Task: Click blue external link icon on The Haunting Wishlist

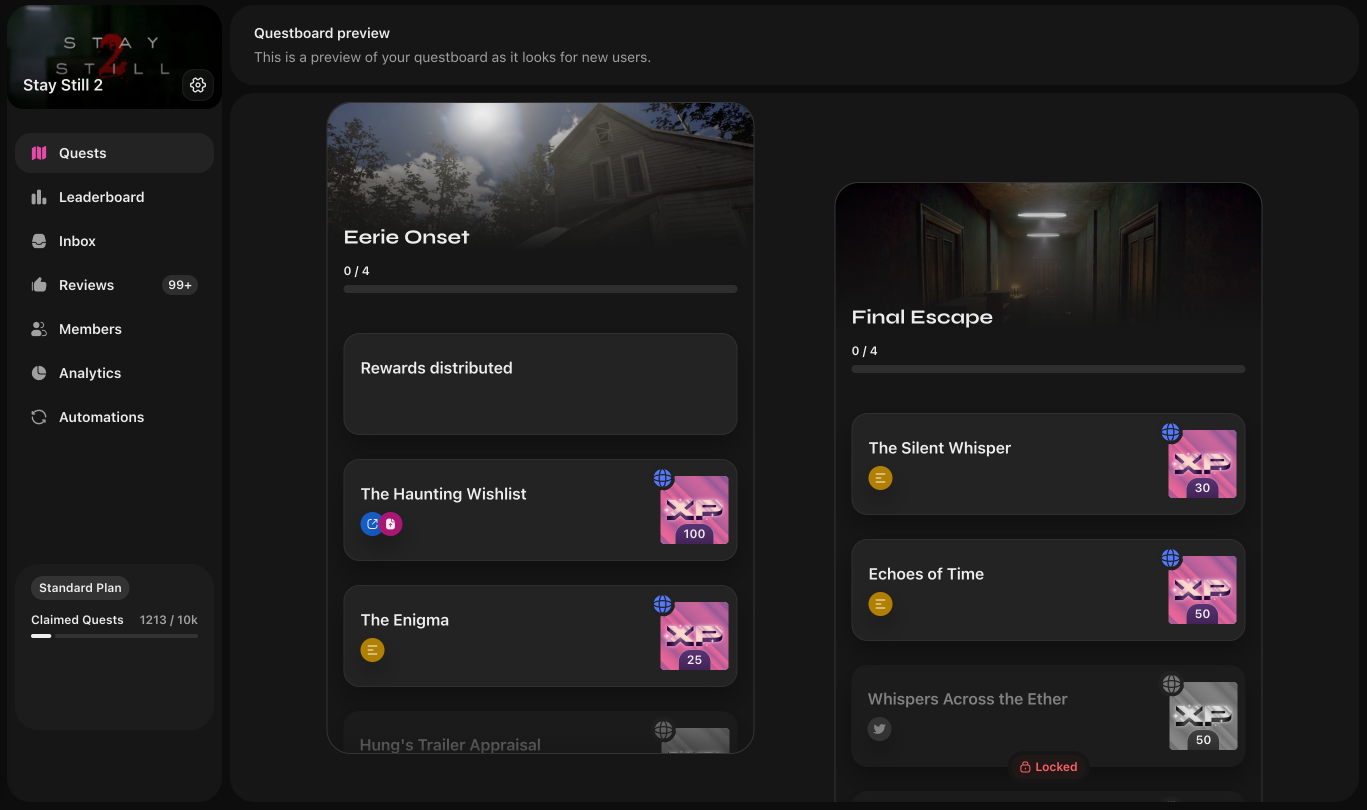Action: (x=372, y=524)
